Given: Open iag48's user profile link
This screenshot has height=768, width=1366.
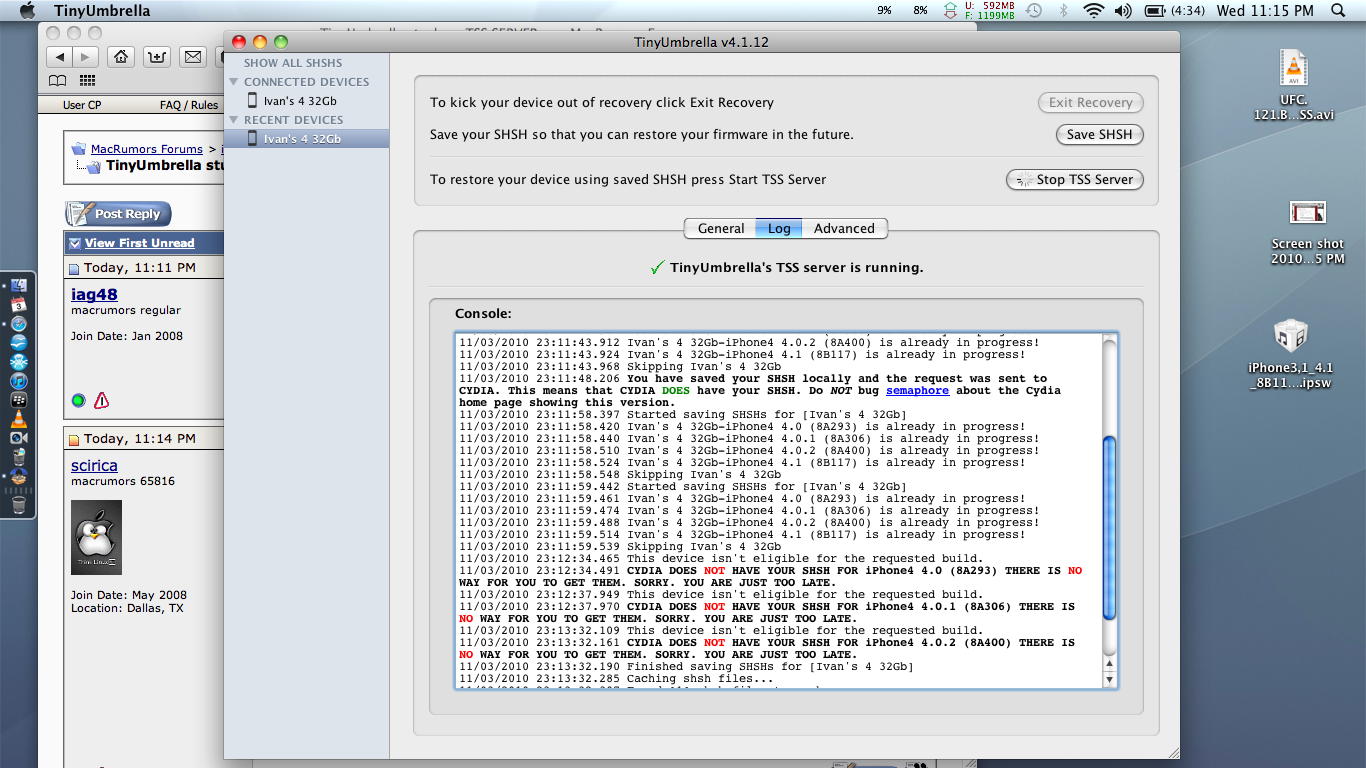Looking at the screenshot, I should click(94, 295).
